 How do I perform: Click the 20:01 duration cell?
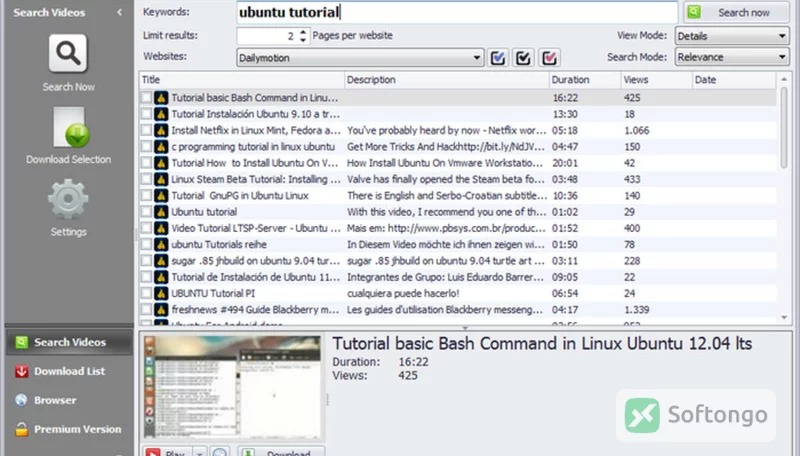point(565,163)
